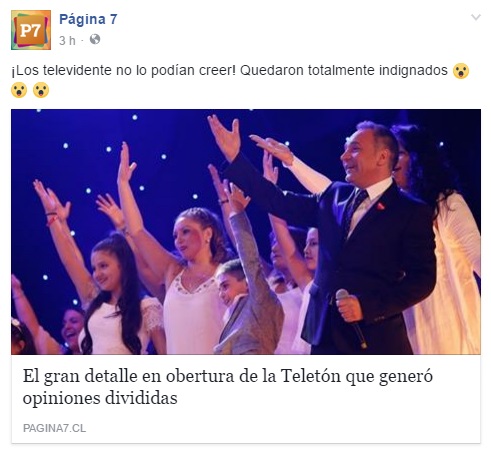491x449 pixels.
Task: Click the microphone held by the man
Action: click(351, 318)
